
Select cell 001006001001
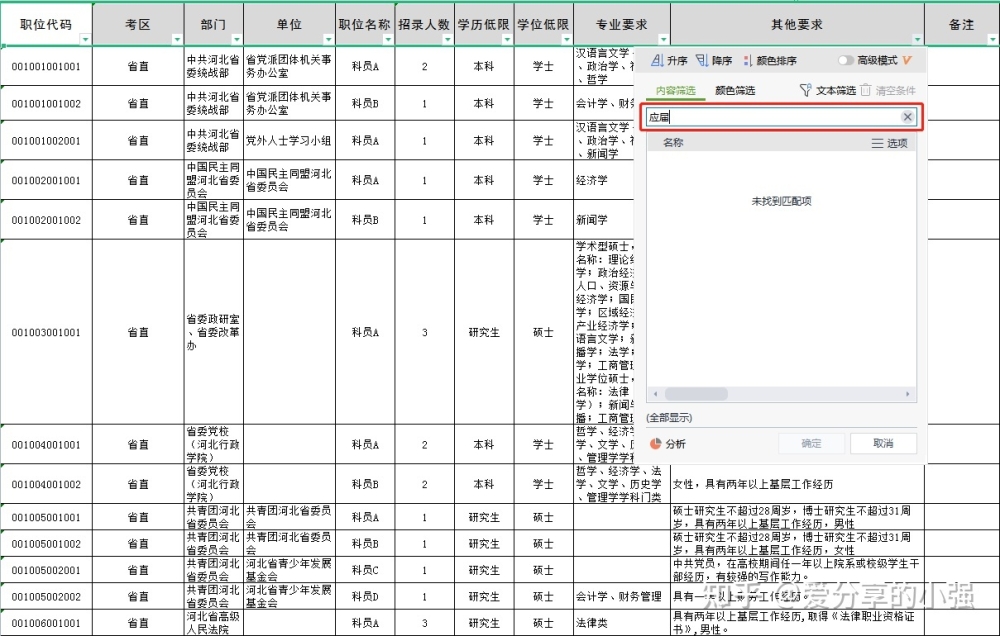coord(47,623)
